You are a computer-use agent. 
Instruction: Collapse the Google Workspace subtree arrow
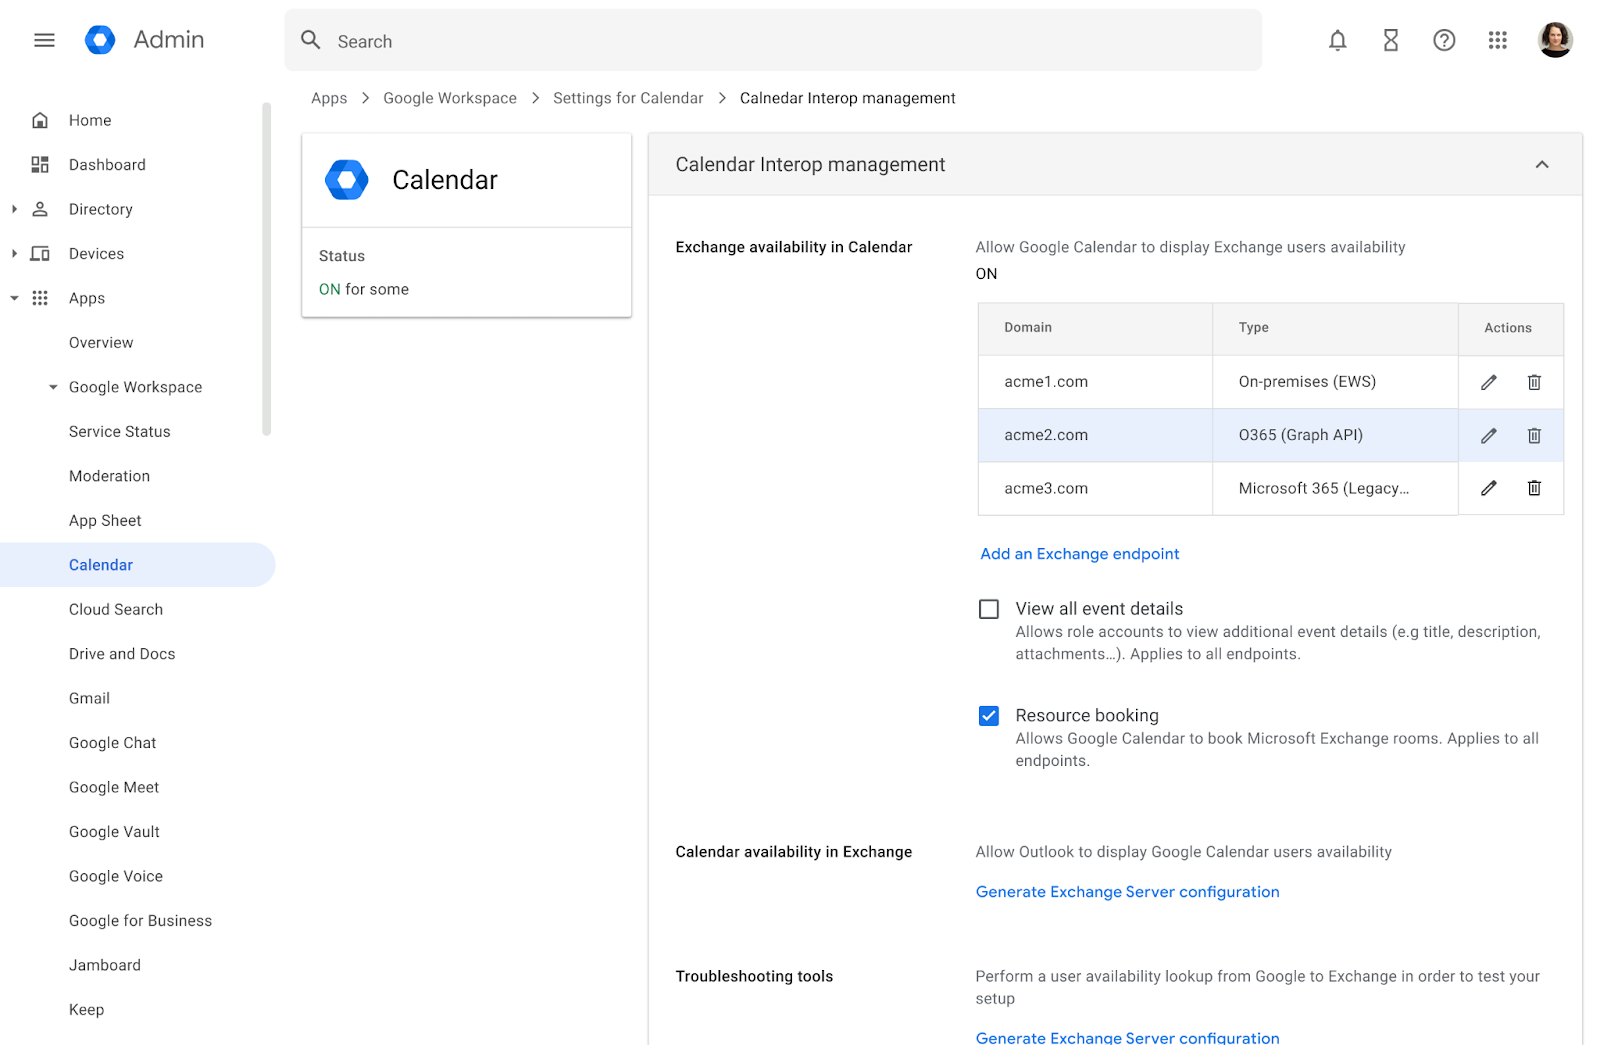pos(53,387)
